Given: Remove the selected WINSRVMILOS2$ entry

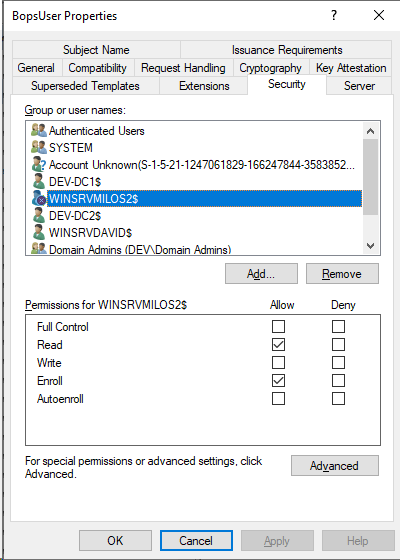Looking at the screenshot, I should pyautogui.click(x=342, y=274).
